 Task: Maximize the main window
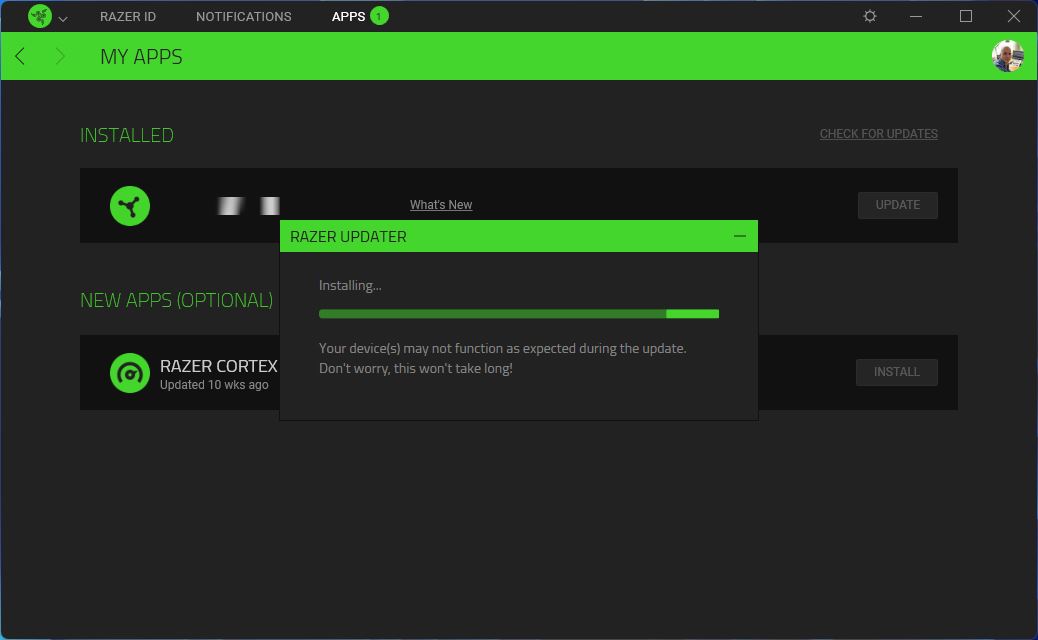[966, 16]
